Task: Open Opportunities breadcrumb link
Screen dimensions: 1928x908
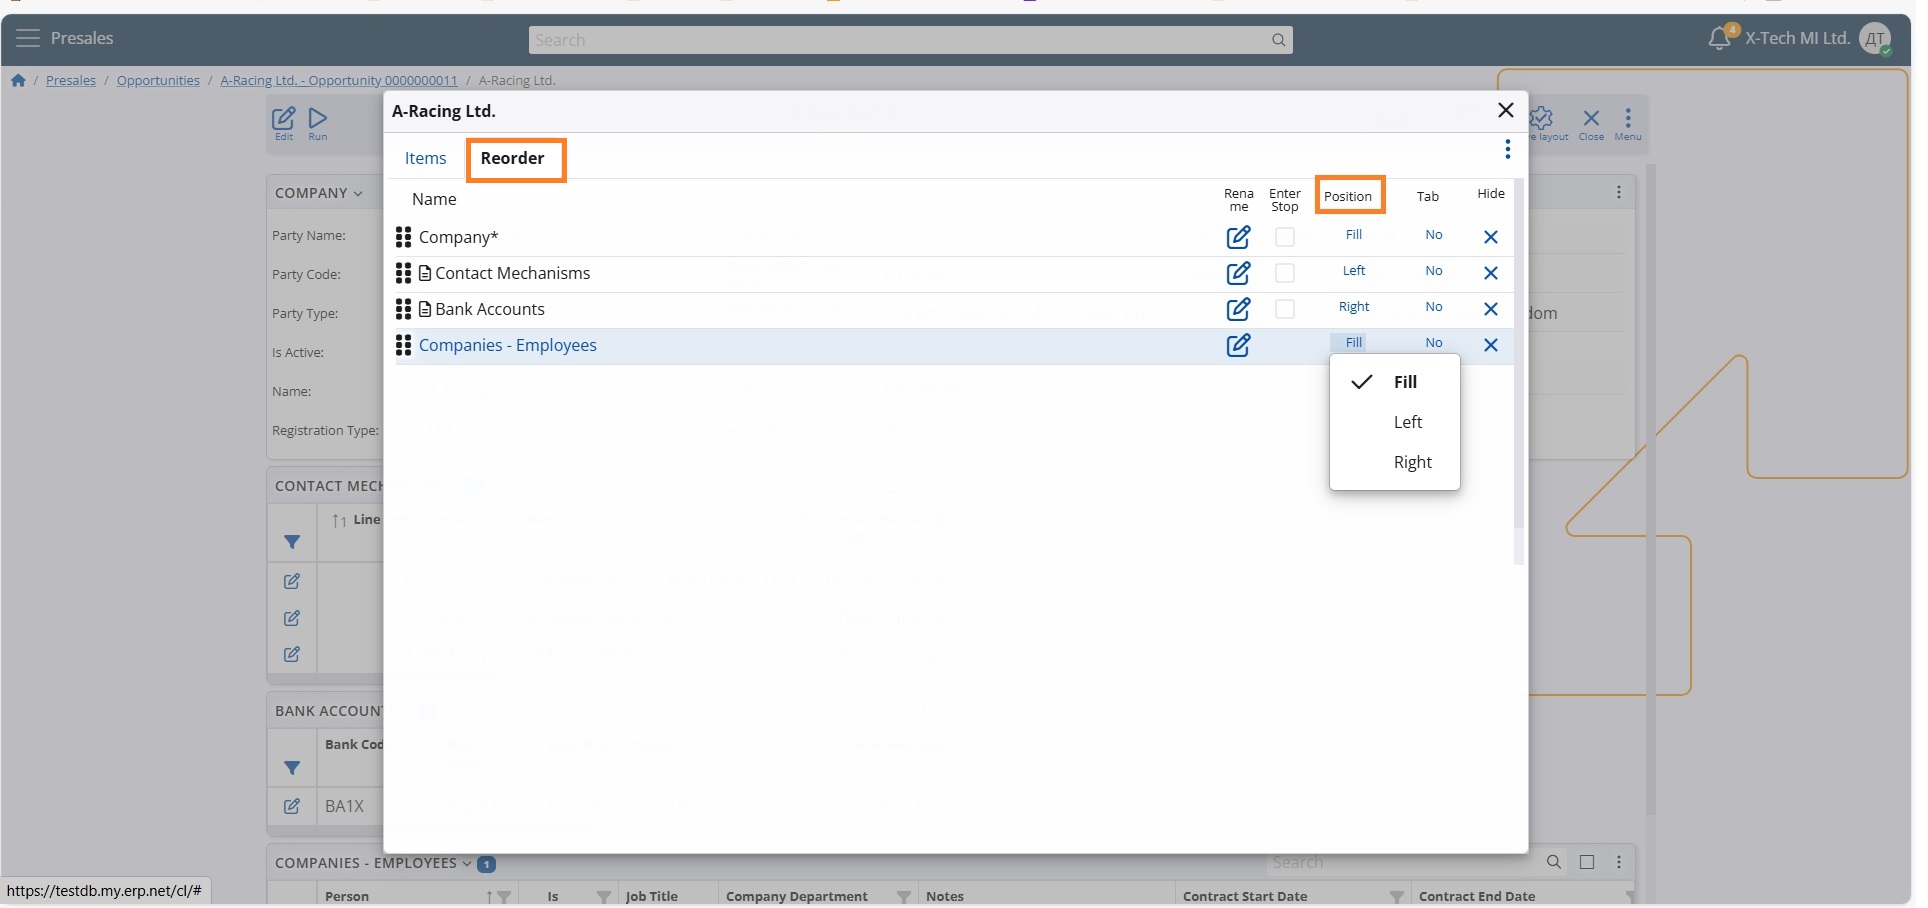Action: [x=158, y=81]
